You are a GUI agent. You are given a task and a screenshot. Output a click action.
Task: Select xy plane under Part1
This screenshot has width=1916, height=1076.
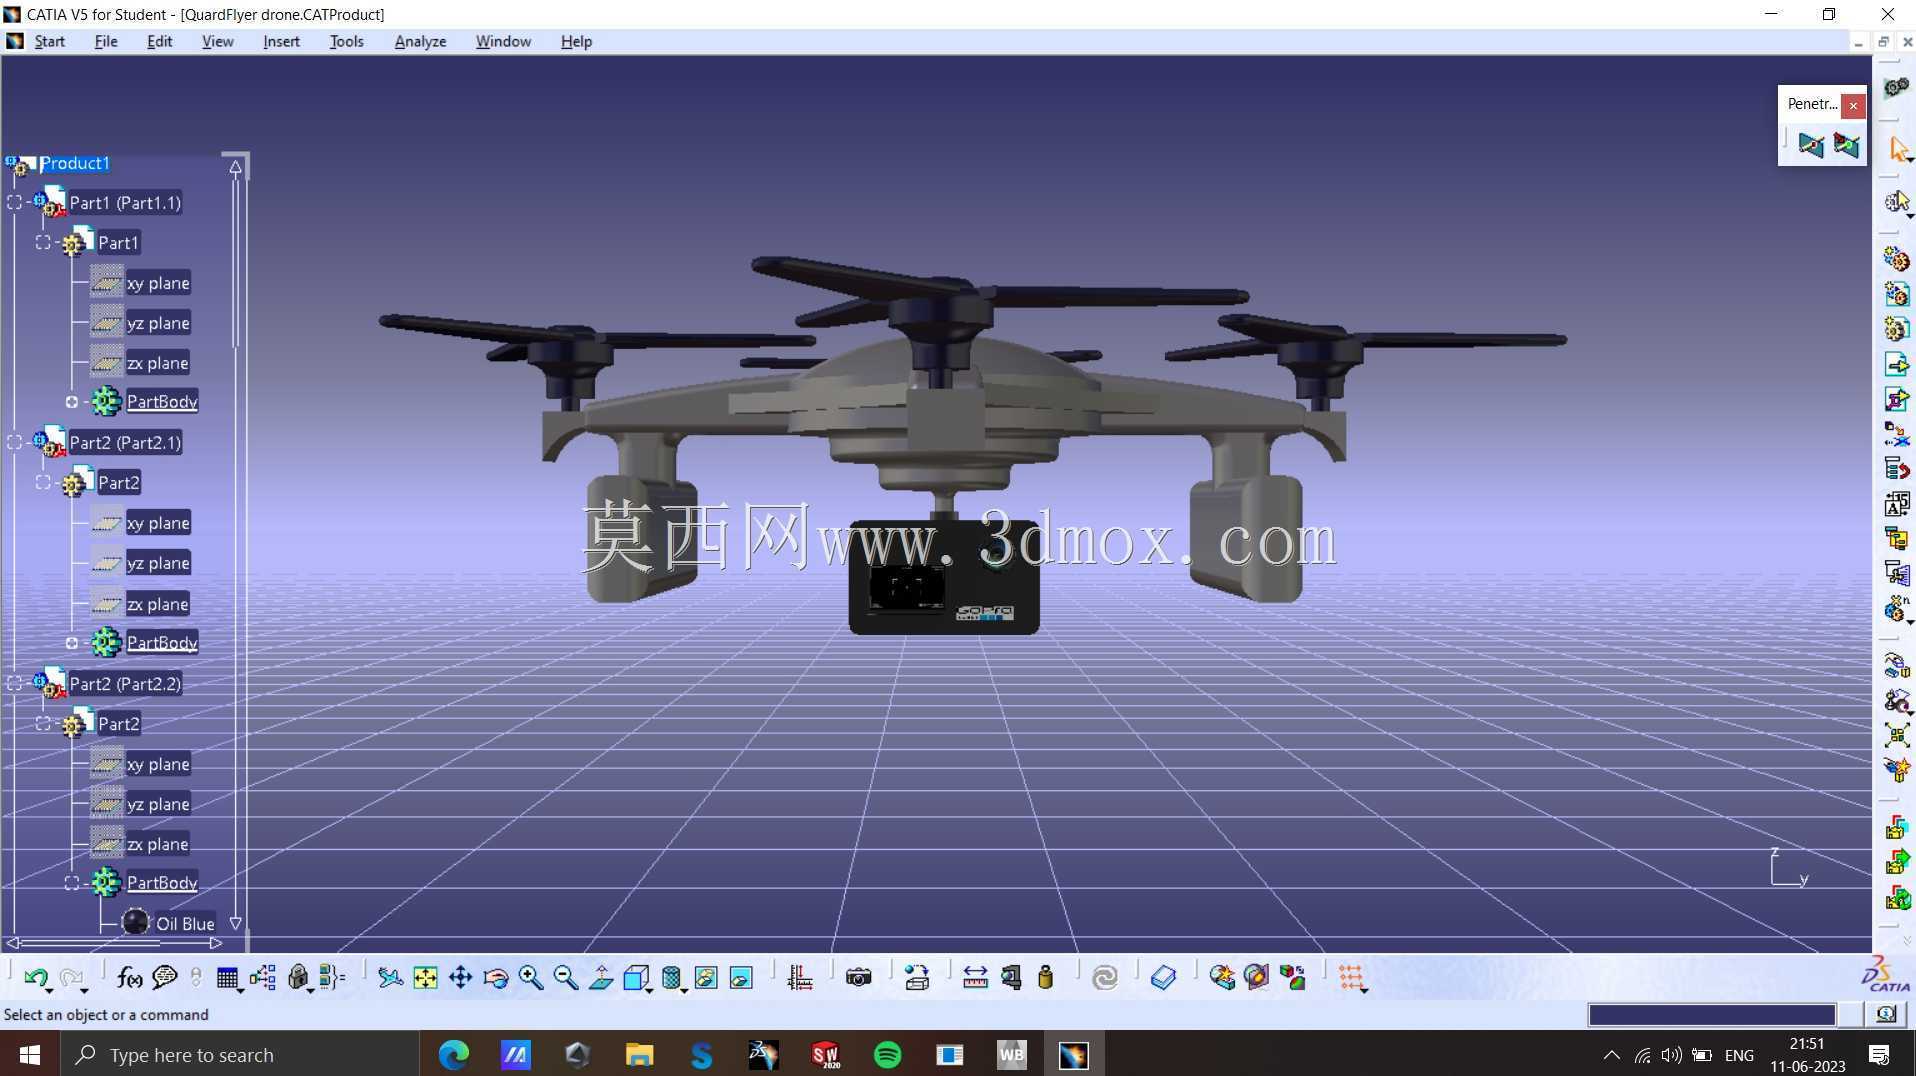click(x=158, y=283)
